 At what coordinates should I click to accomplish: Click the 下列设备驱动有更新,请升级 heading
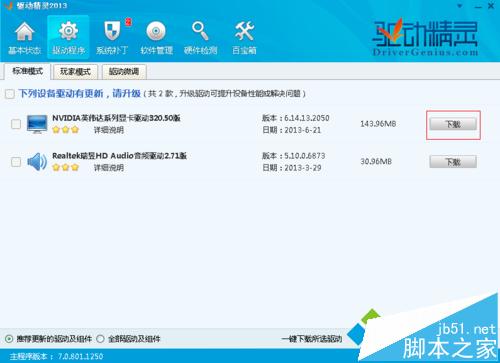[x=80, y=93]
